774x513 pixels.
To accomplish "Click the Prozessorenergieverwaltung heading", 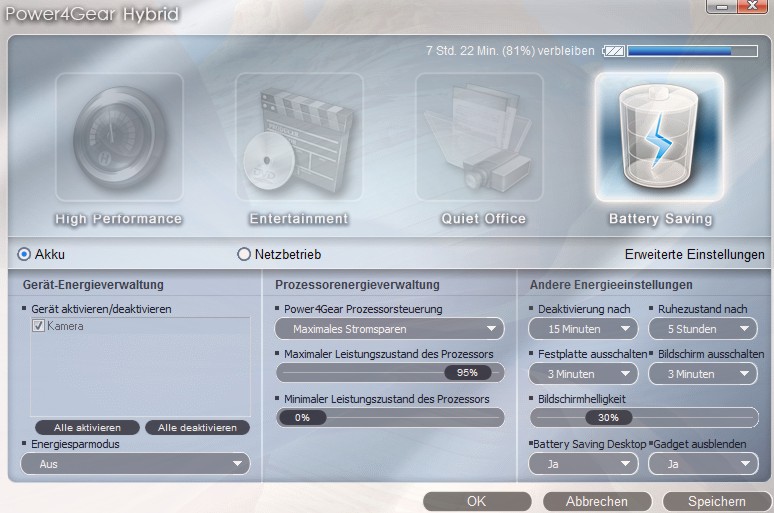I will pyautogui.click(x=357, y=285).
